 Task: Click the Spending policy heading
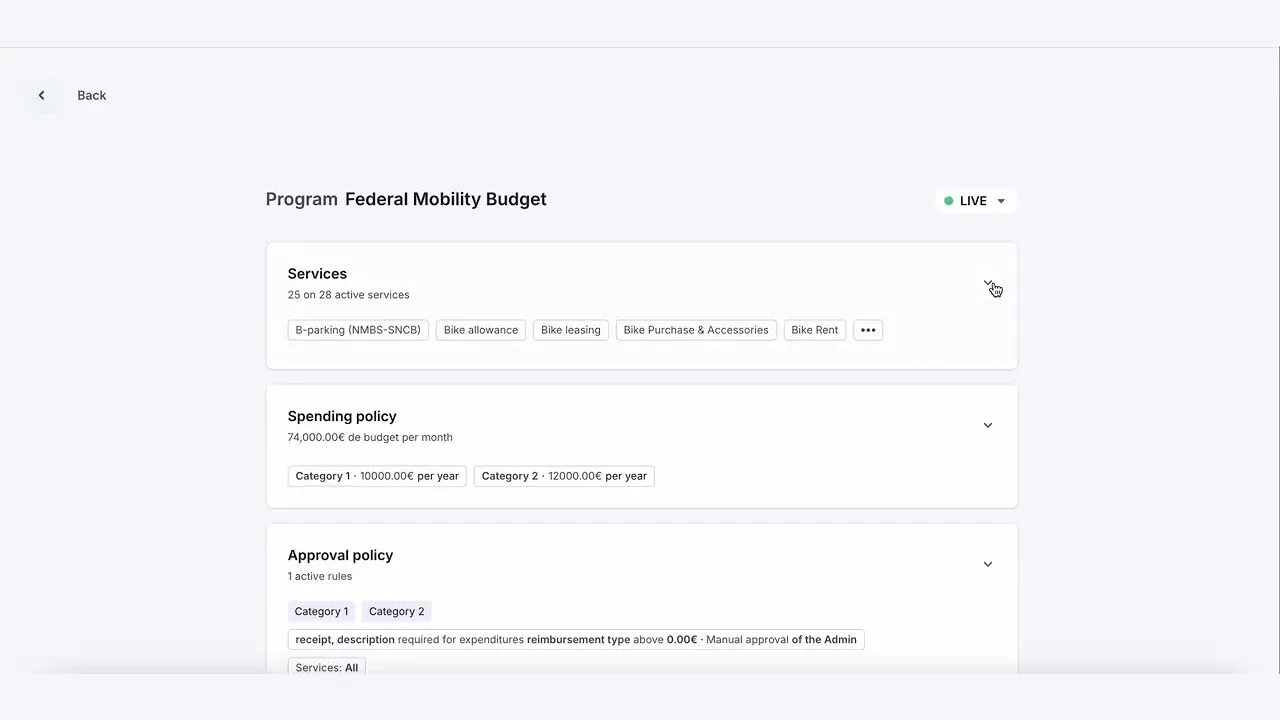pyautogui.click(x=342, y=416)
